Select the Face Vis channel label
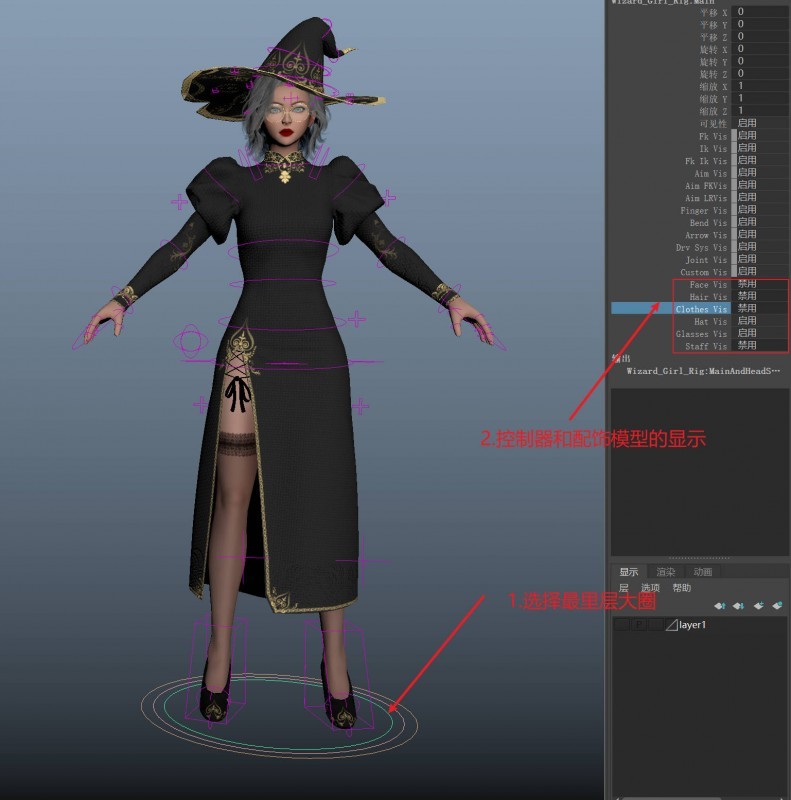 [x=708, y=285]
